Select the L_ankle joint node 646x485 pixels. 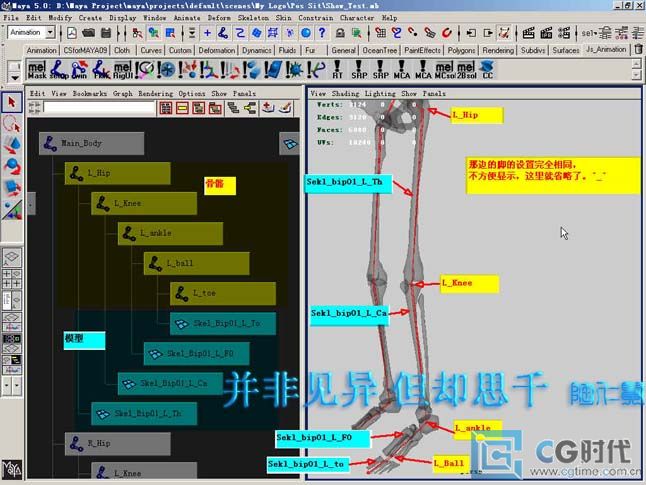point(170,233)
